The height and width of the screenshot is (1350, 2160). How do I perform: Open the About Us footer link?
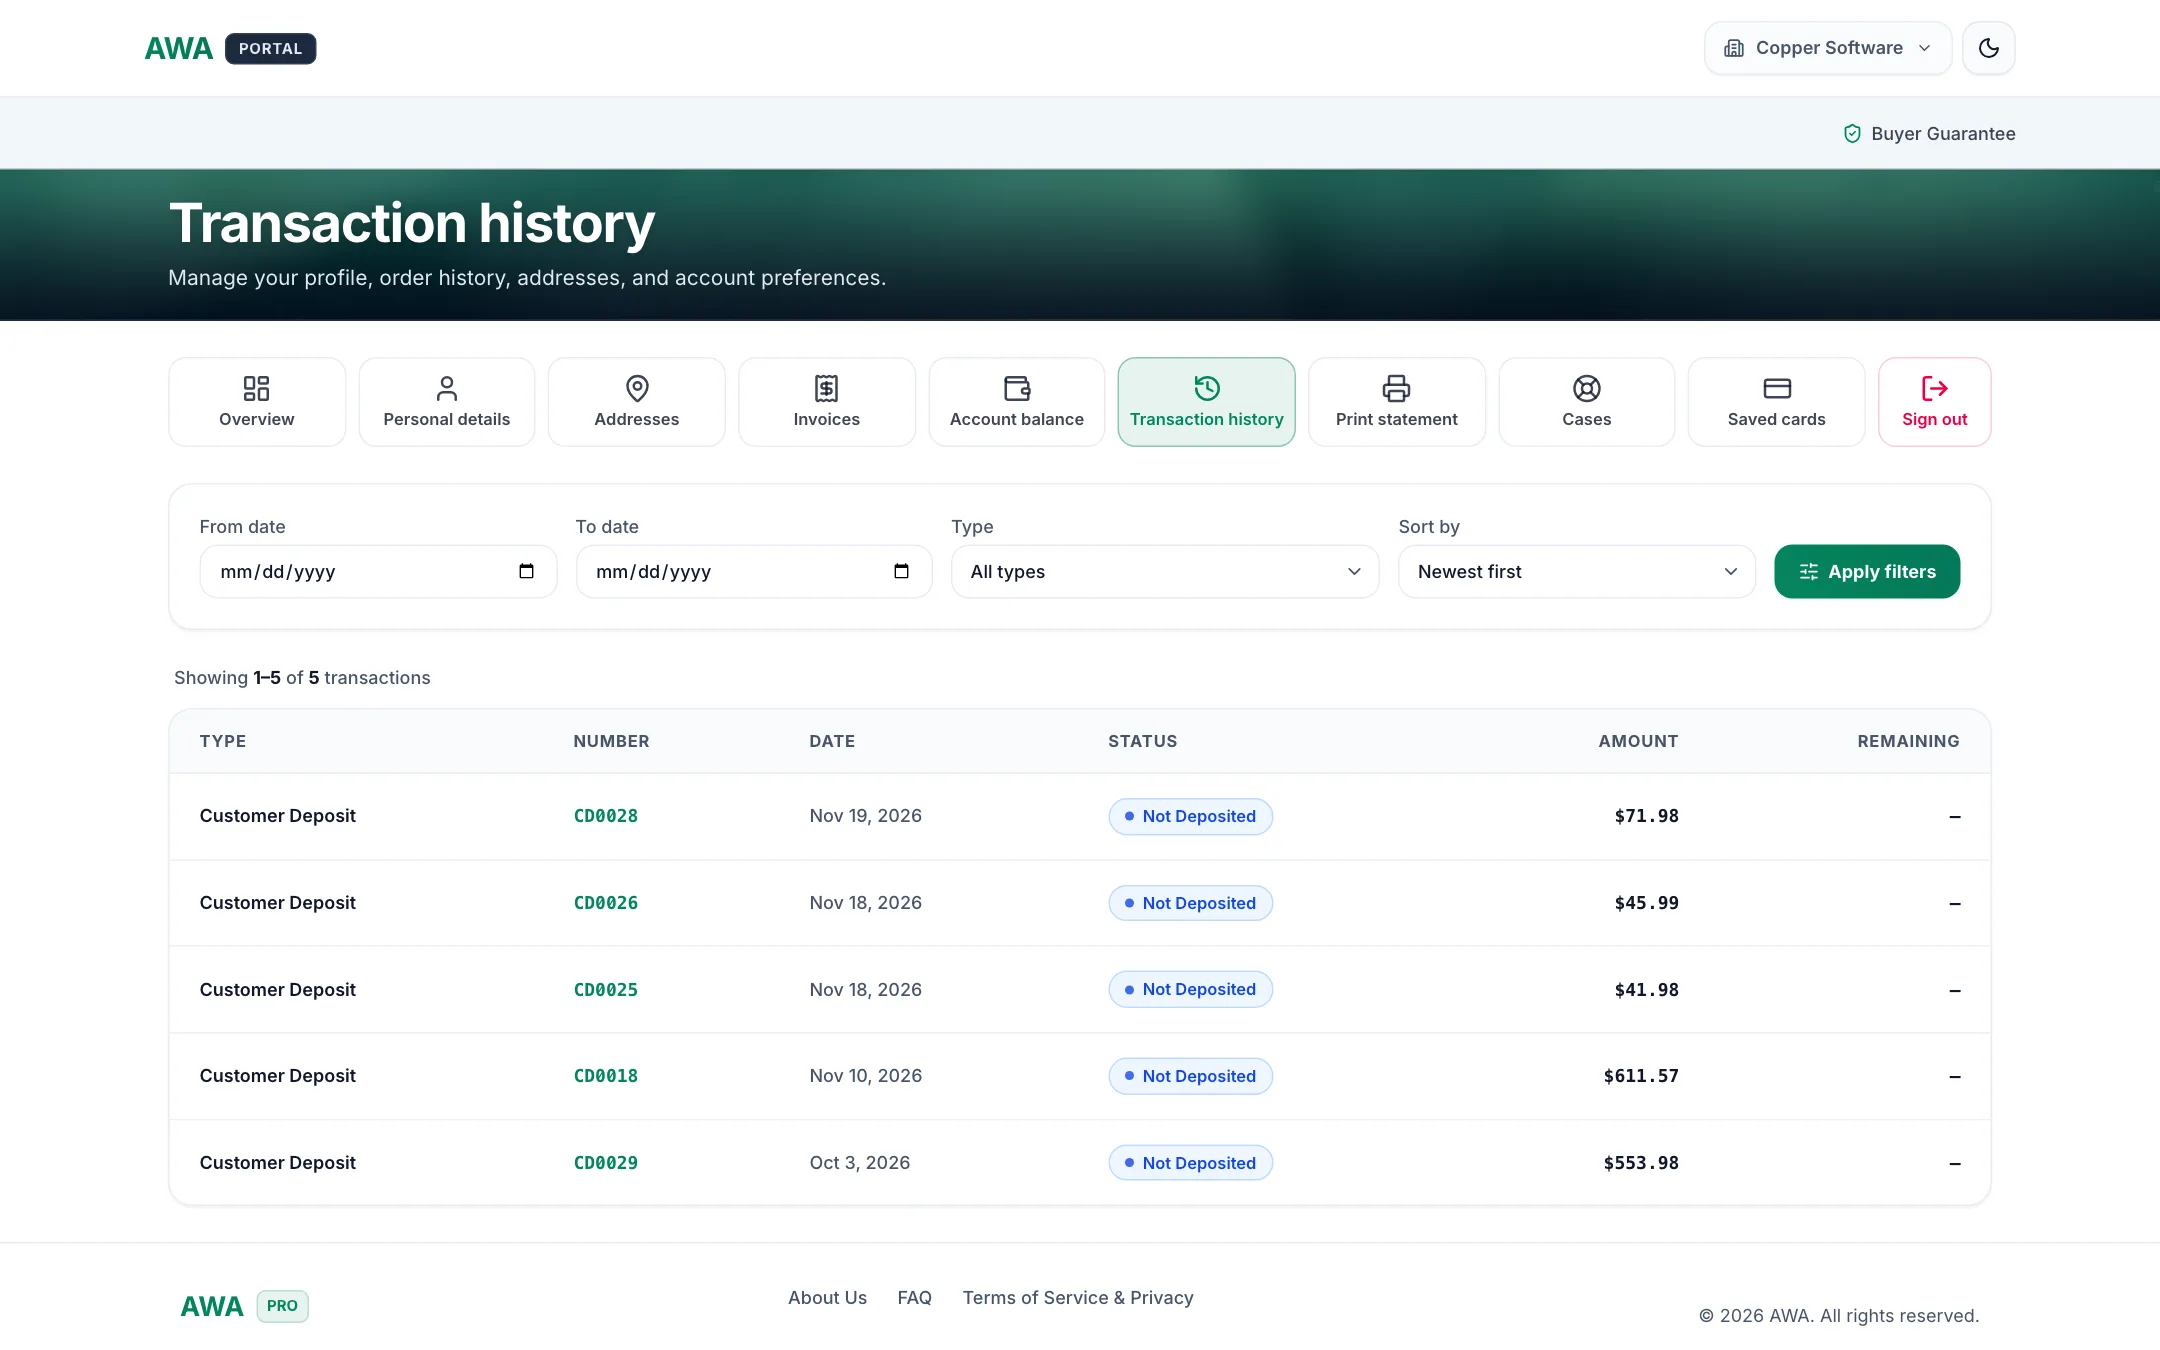tap(827, 1298)
